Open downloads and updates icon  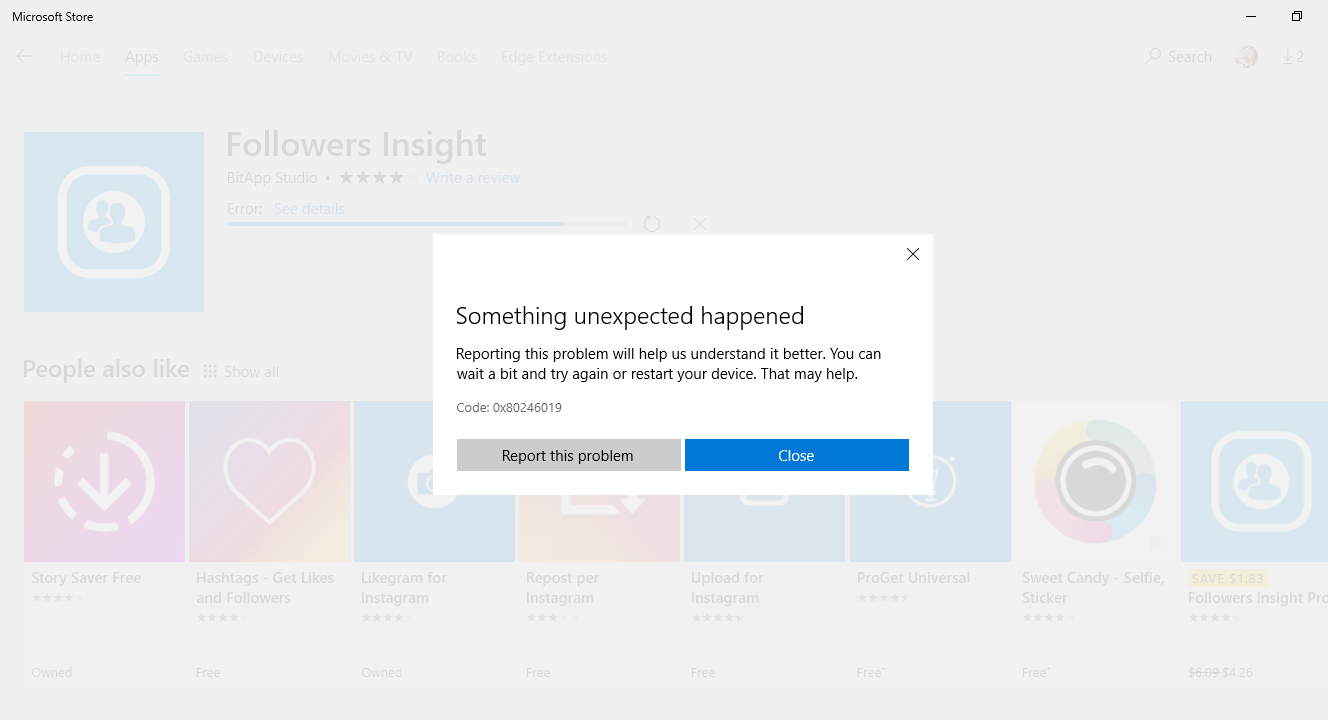click(x=1292, y=57)
